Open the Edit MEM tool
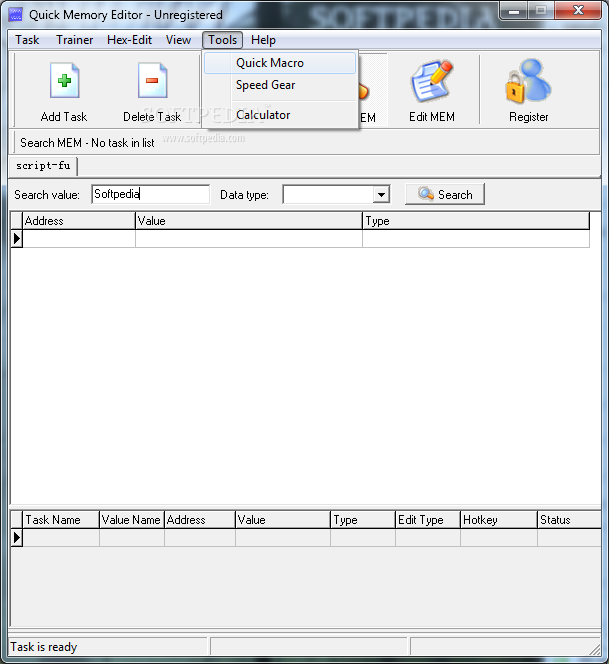The image size is (609, 664). pyautogui.click(x=432, y=91)
